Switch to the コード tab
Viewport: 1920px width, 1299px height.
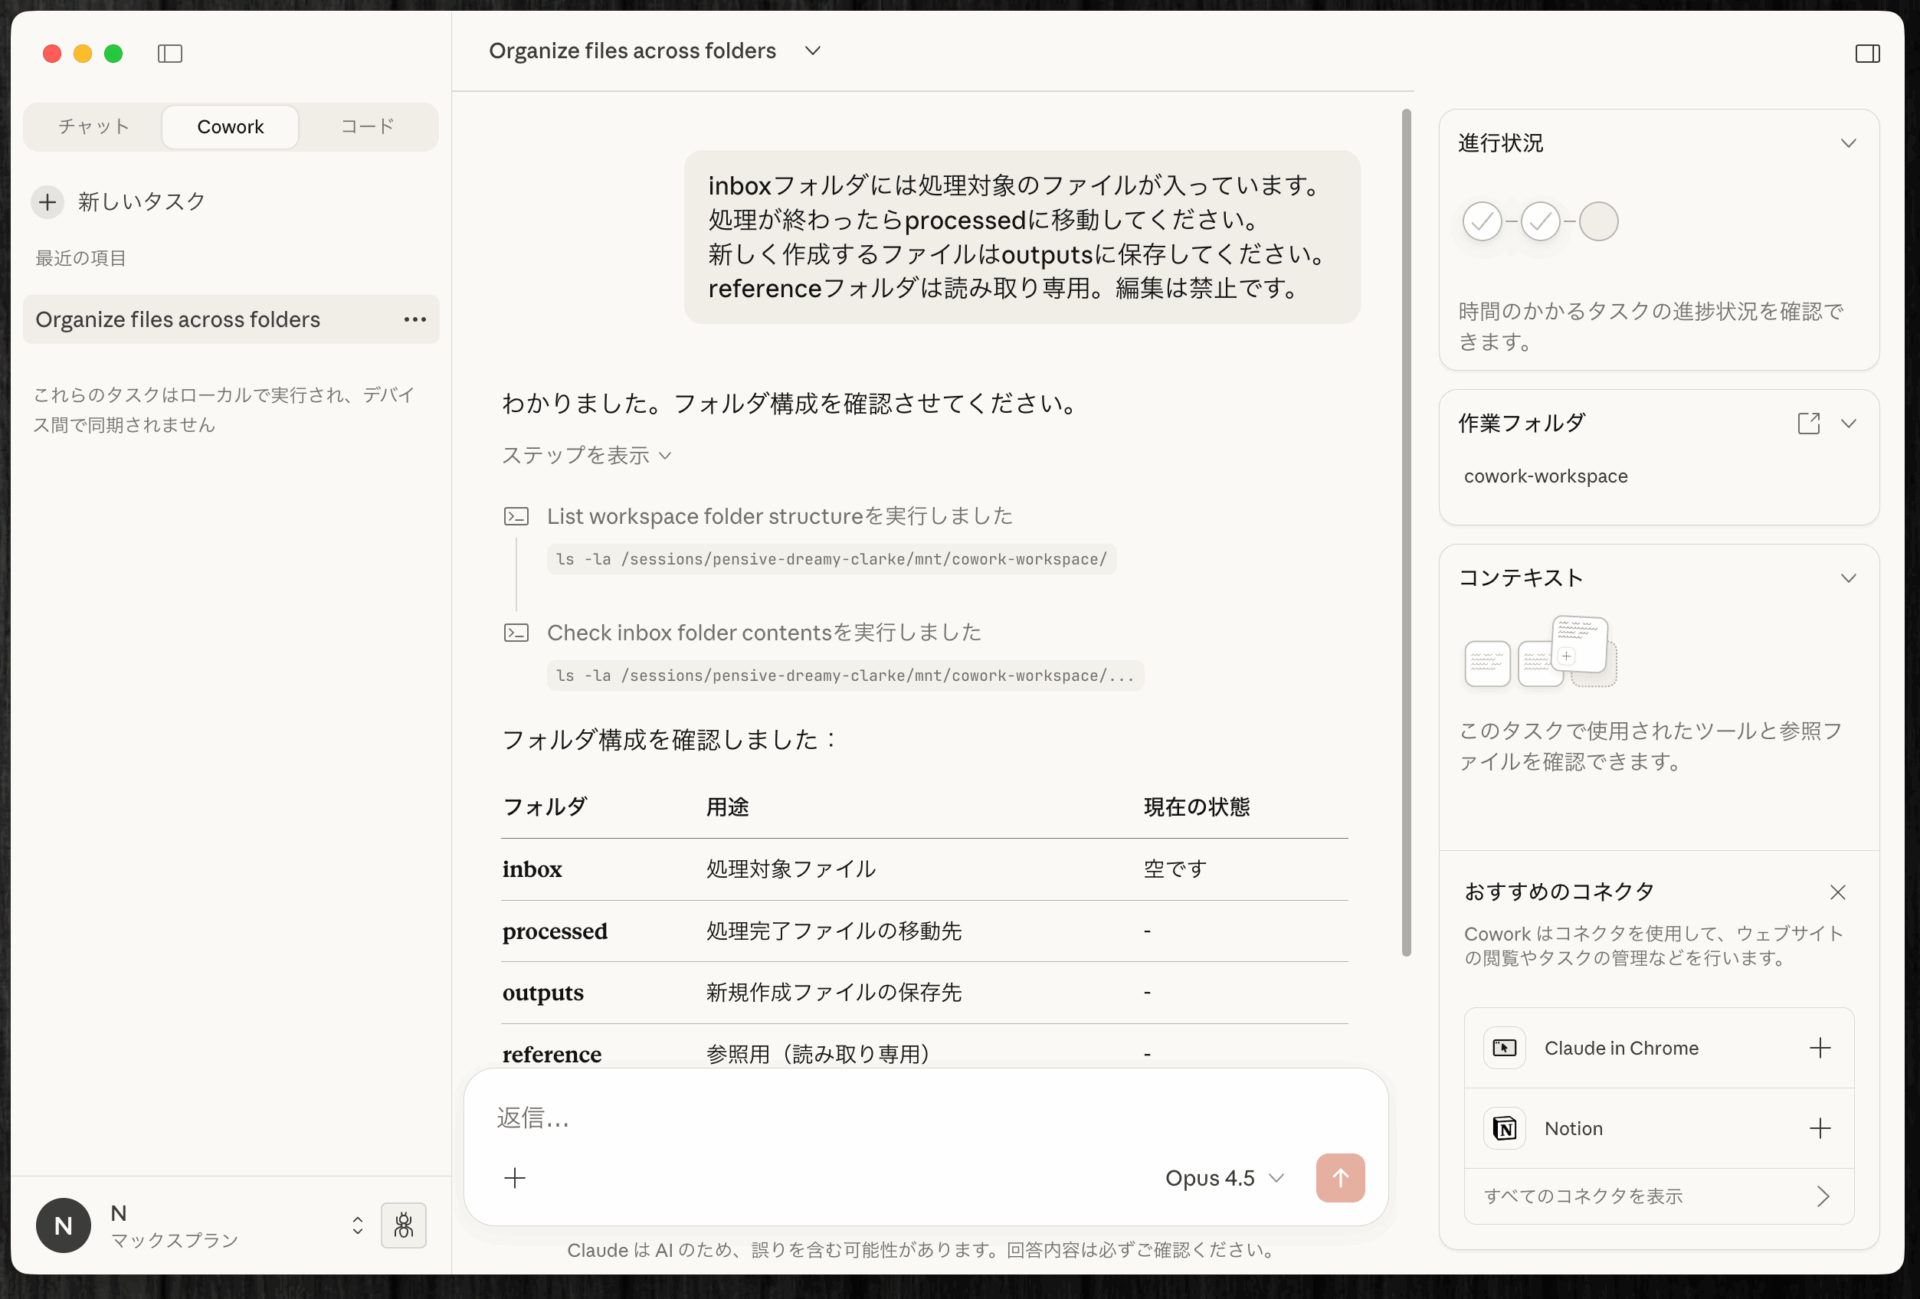click(x=367, y=127)
